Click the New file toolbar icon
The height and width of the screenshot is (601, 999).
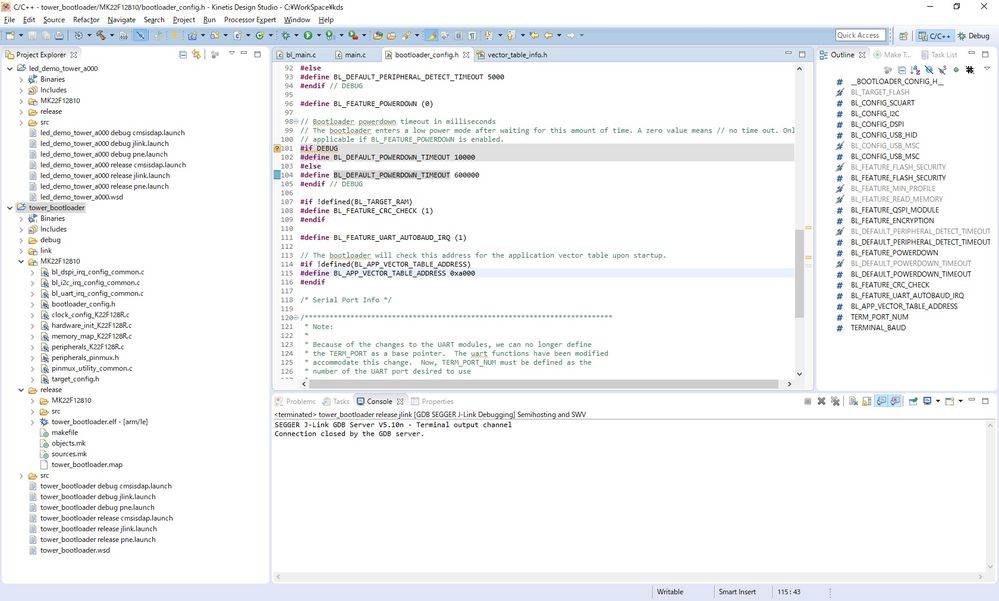pos(10,36)
